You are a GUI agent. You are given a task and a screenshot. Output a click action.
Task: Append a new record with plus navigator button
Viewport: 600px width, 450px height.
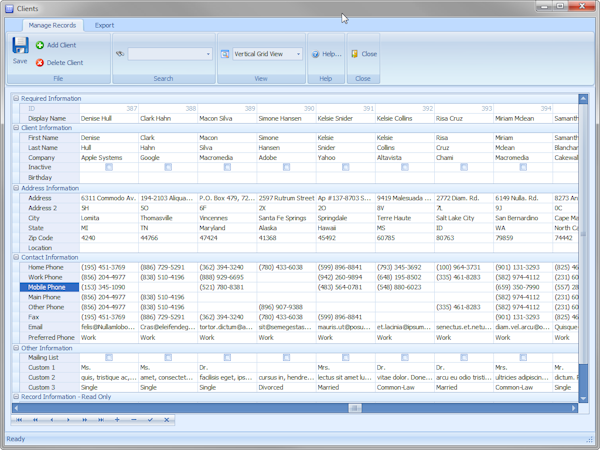coord(117,420)
